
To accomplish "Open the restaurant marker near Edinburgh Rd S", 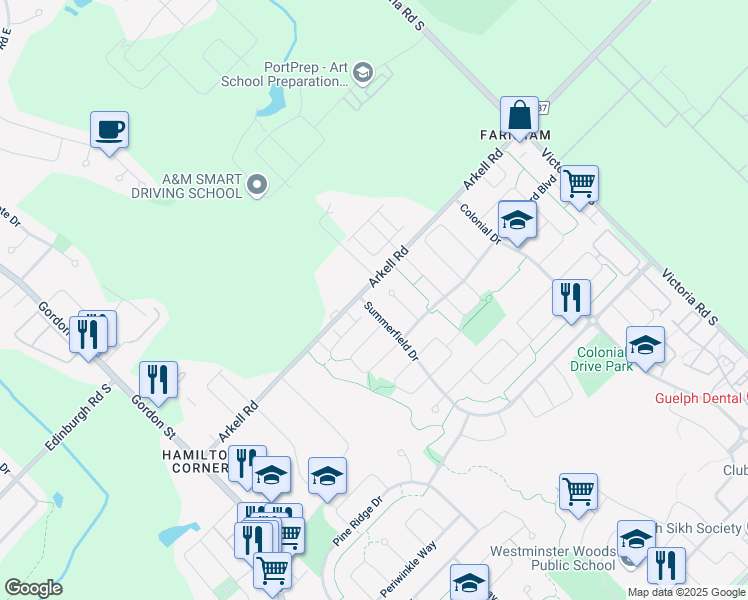I will pyautogui.click(x=158, y=383).
